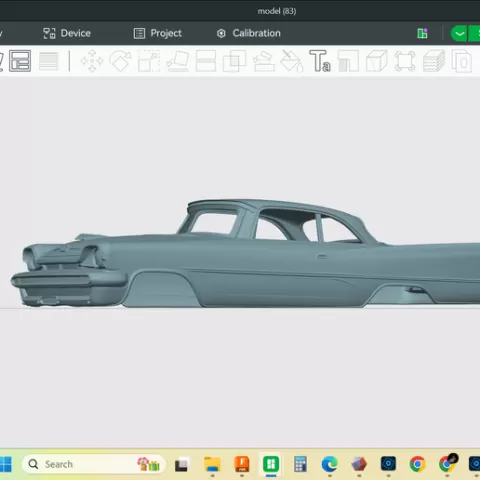Click the overlapping pages icon at toolbar end

[462, 61]
